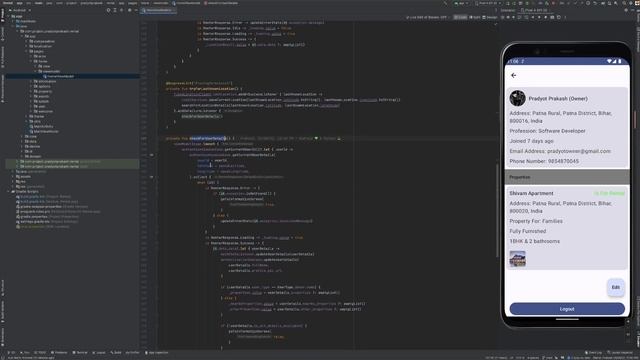The height and width of the screenshot is (360, 640).
Task: Select MainViewModel in the project tree
Action: point(44,131)
